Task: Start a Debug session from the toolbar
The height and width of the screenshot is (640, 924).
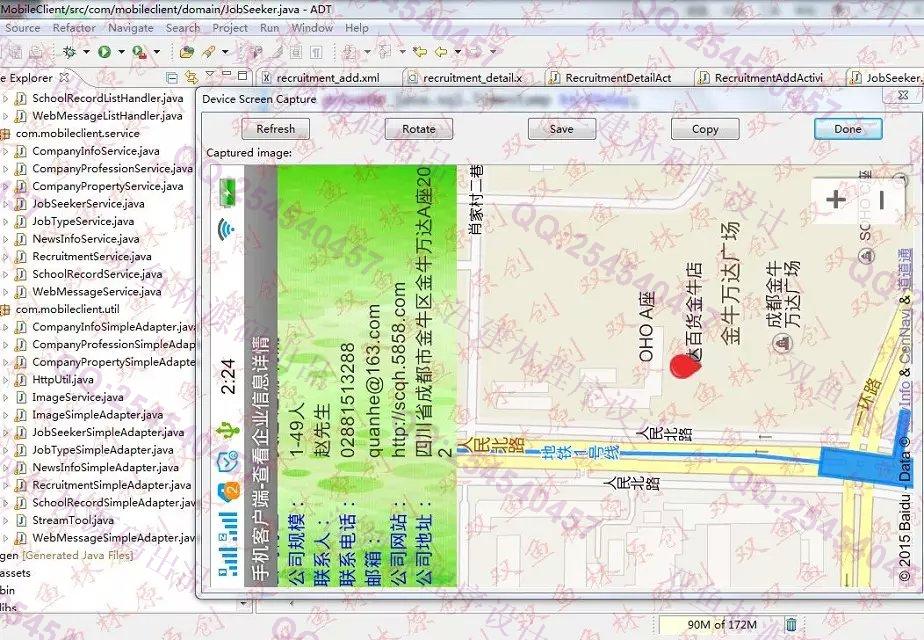Action: coord(69,52)
